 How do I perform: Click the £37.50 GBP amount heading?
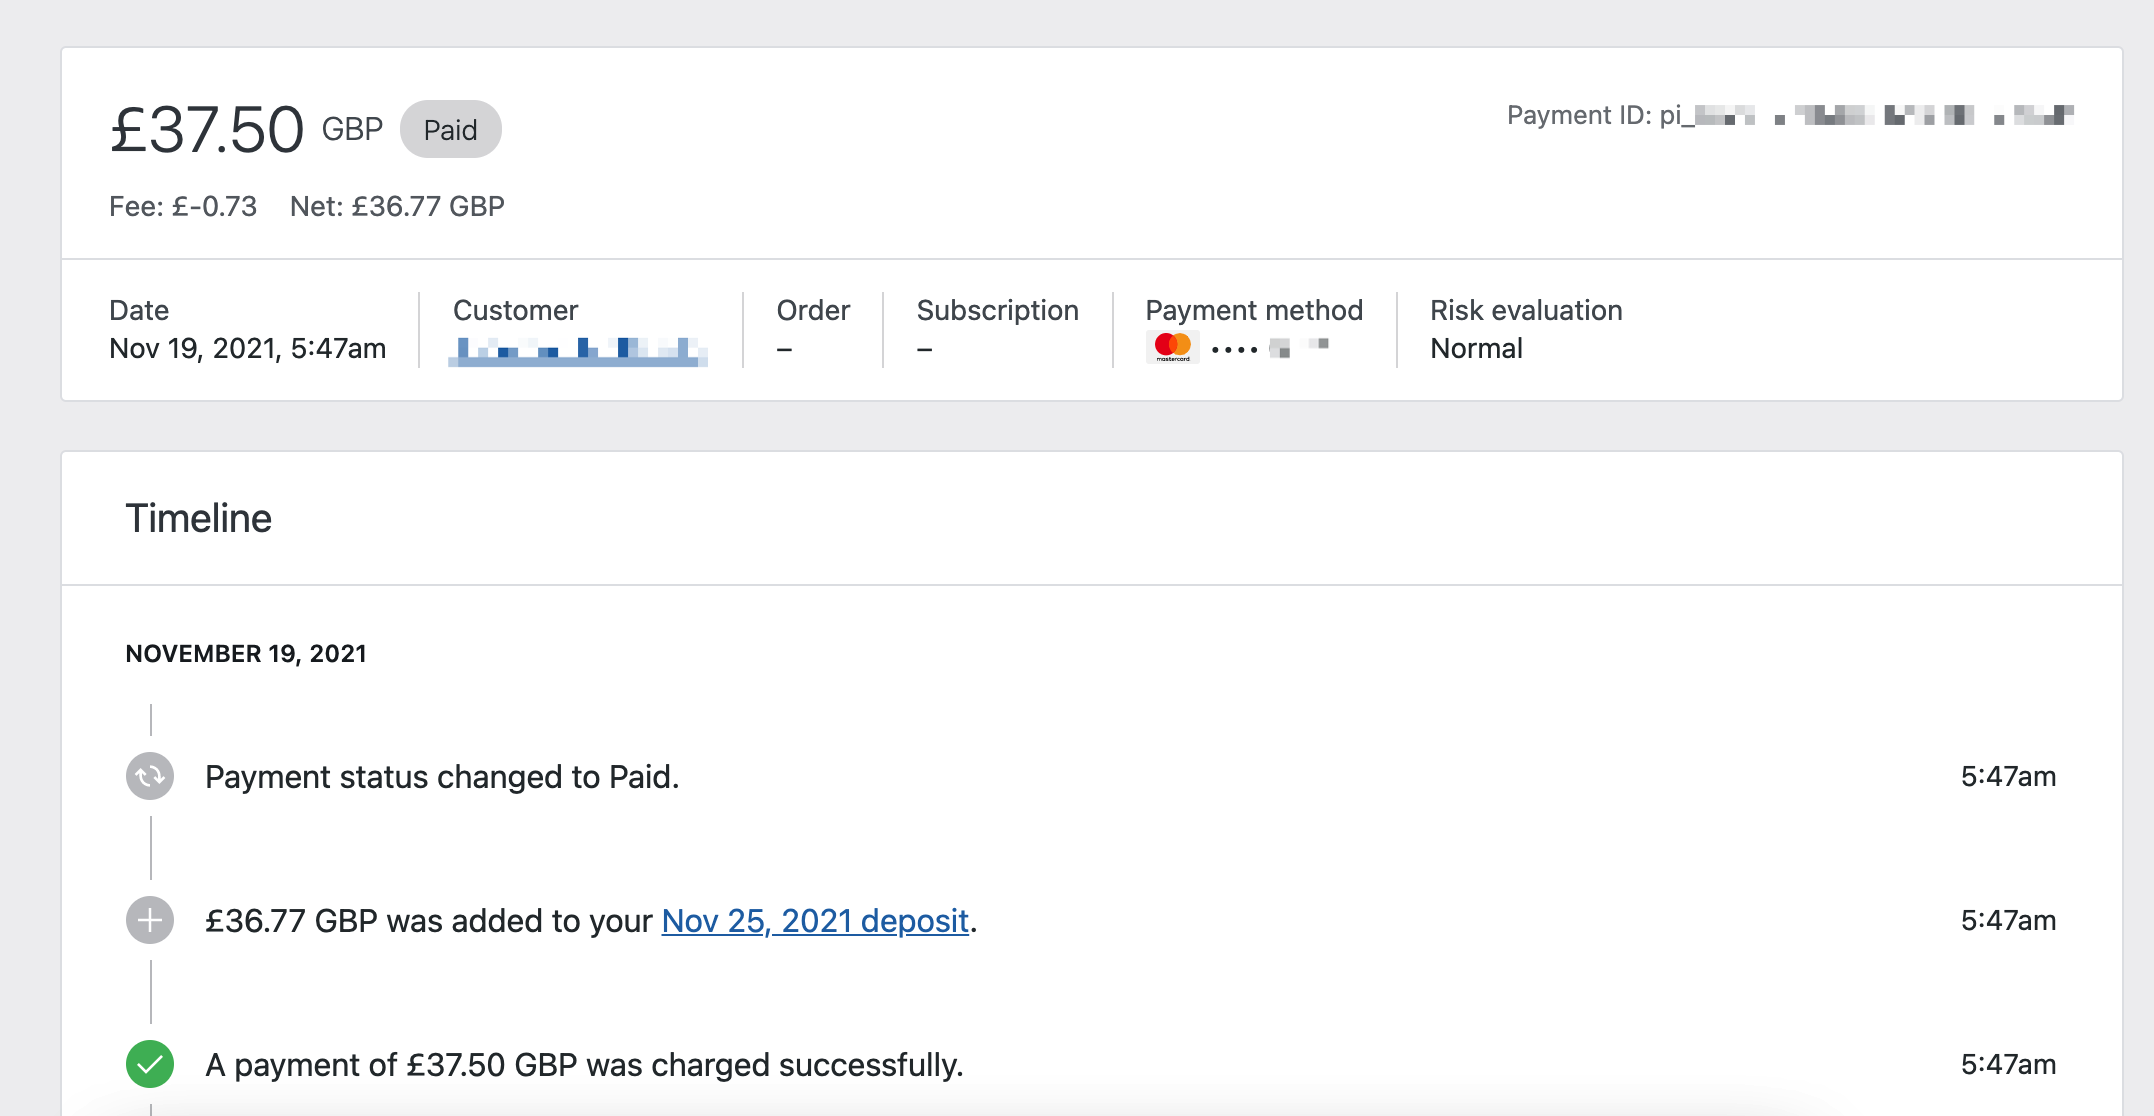pyautogui.click(x=205, y=128)
